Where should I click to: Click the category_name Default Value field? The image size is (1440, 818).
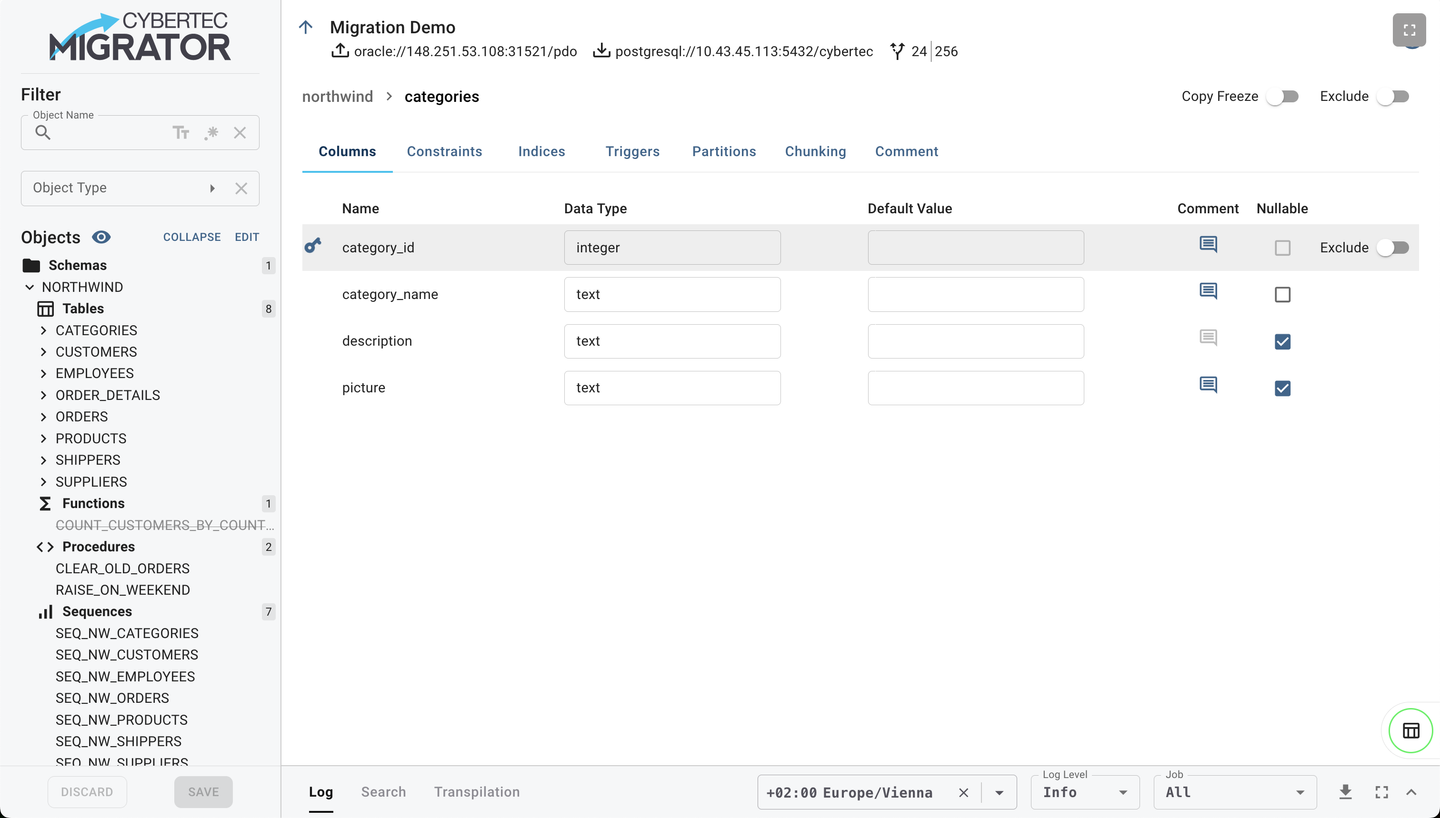975,295
